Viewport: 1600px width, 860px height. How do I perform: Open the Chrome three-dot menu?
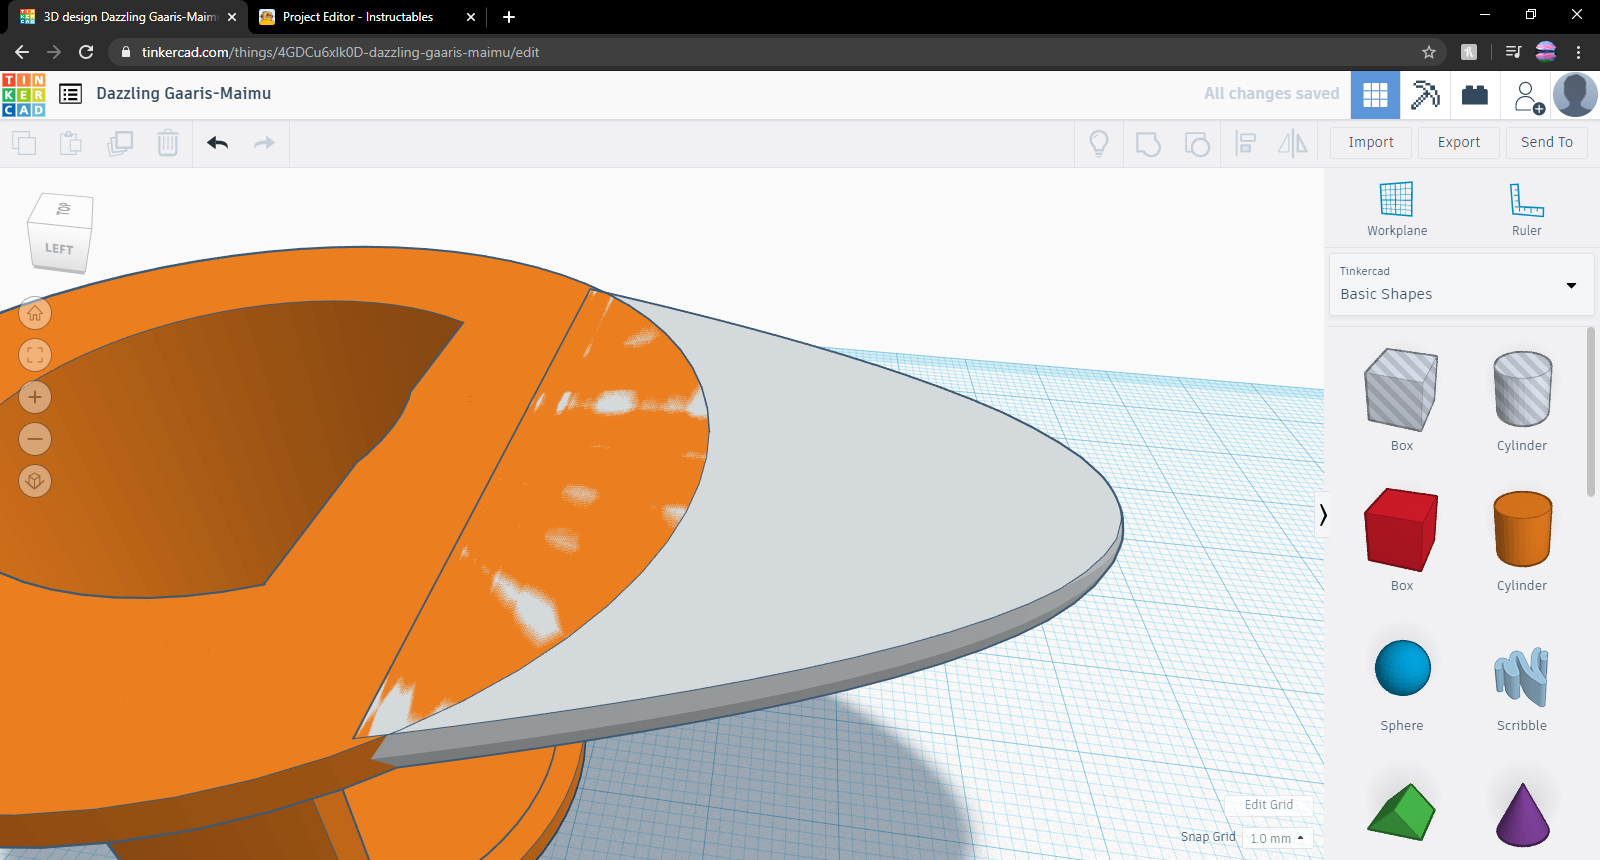(x=1579, y=52)
